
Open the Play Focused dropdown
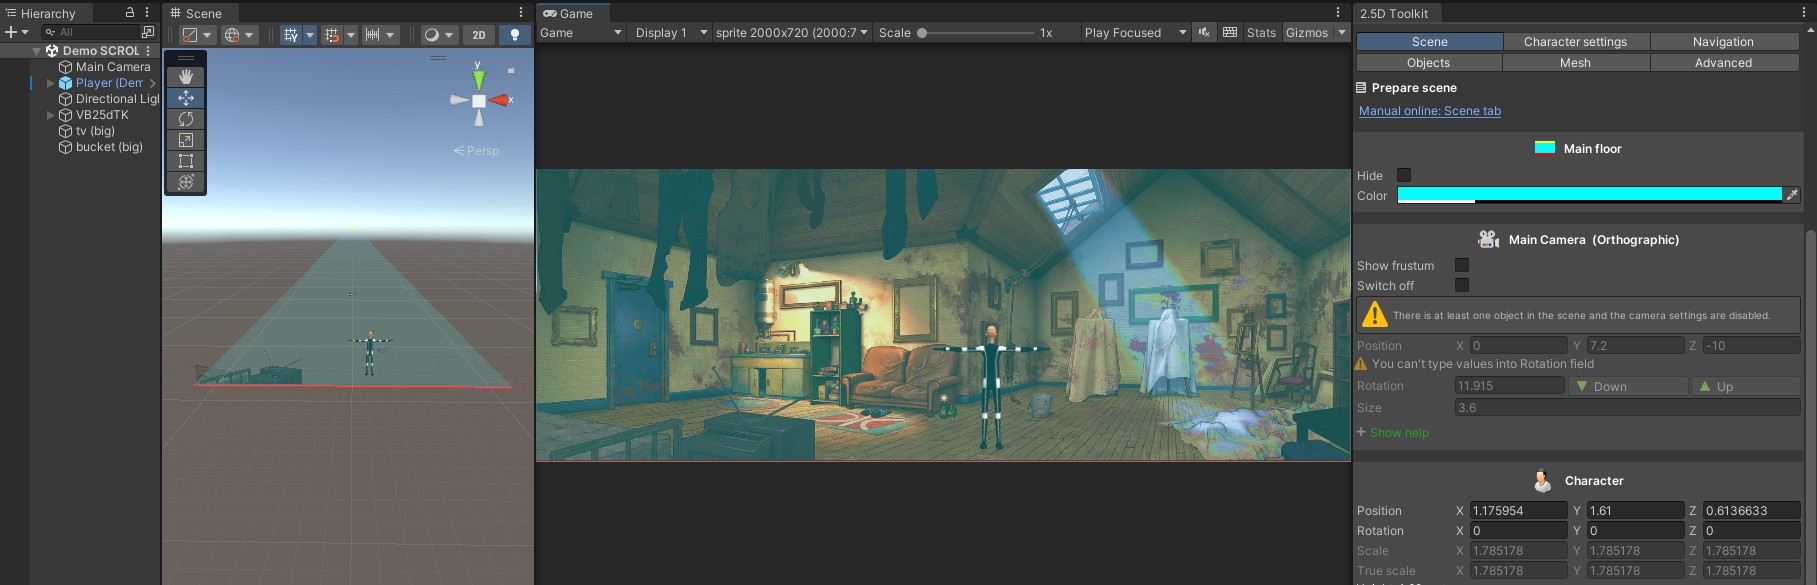(1135, 33)
